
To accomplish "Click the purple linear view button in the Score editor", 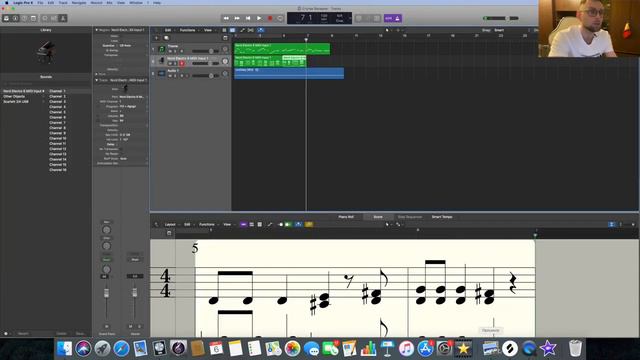I will (243, 224).
